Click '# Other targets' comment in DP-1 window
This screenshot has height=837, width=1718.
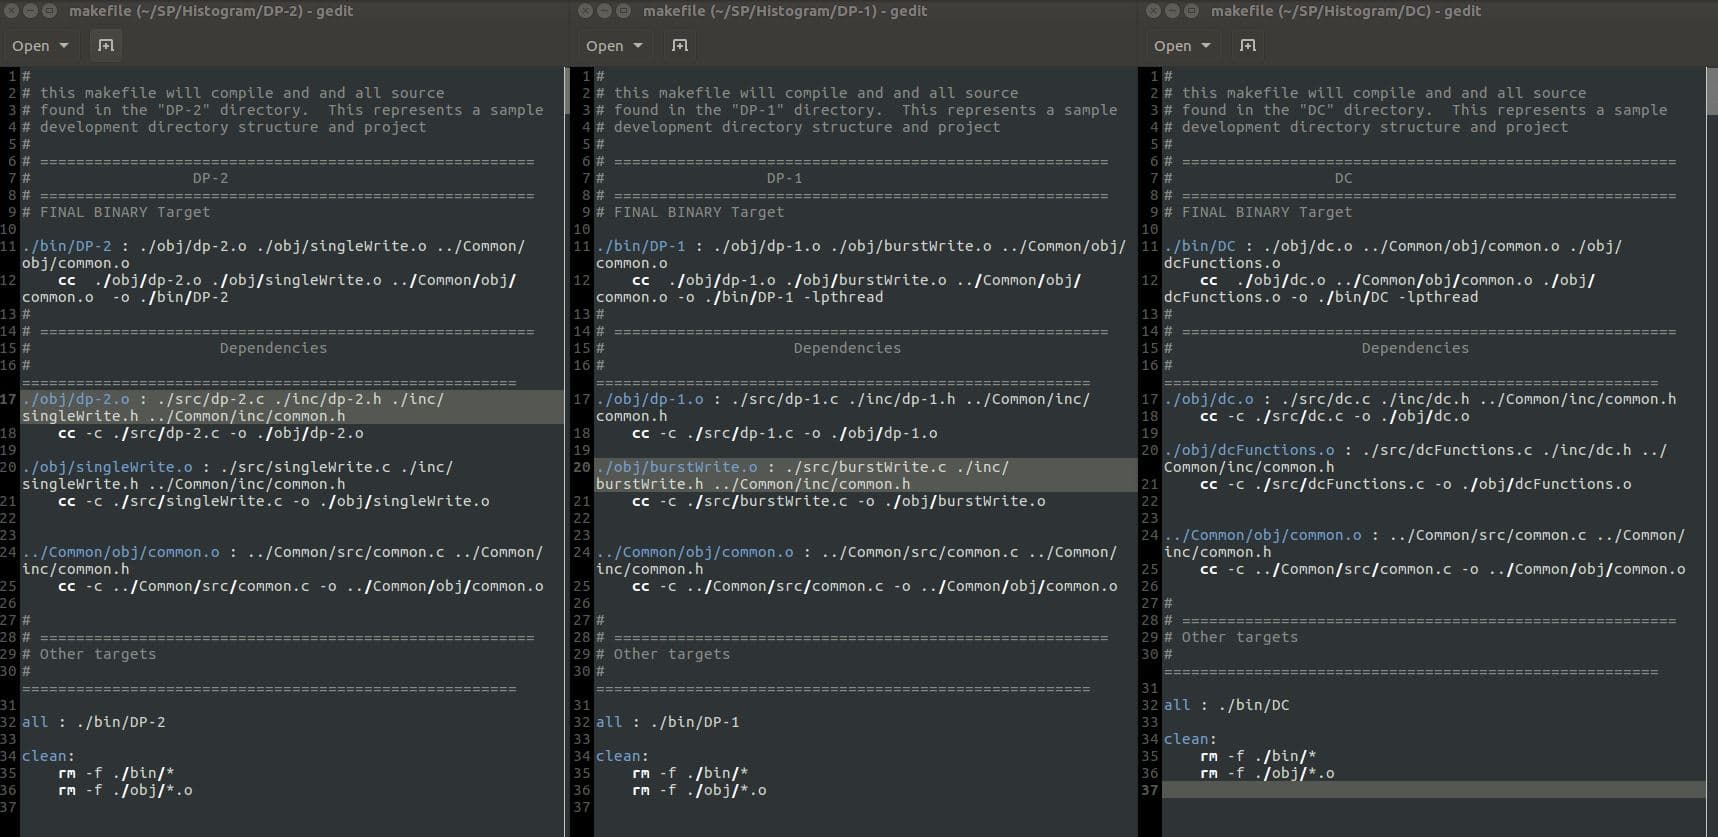click(663, 654)
